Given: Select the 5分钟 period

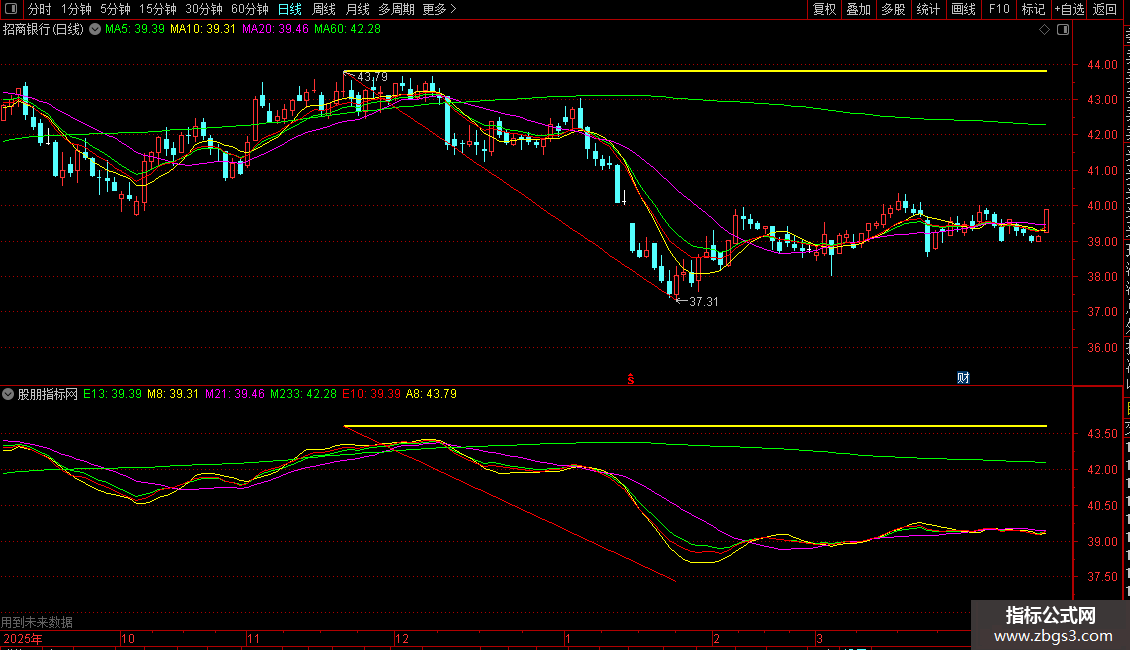Looking at the screenshot, I should (x=115, y=9).
